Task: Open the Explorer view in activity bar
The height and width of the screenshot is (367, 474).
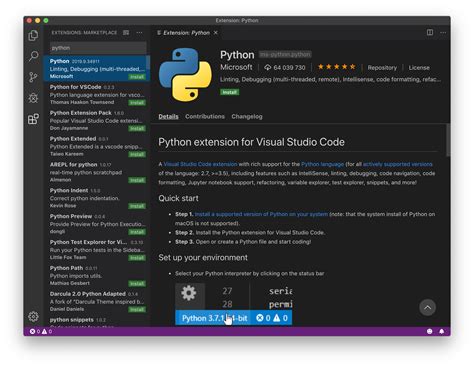Action: pyautogui.click(x=33, y=35)
